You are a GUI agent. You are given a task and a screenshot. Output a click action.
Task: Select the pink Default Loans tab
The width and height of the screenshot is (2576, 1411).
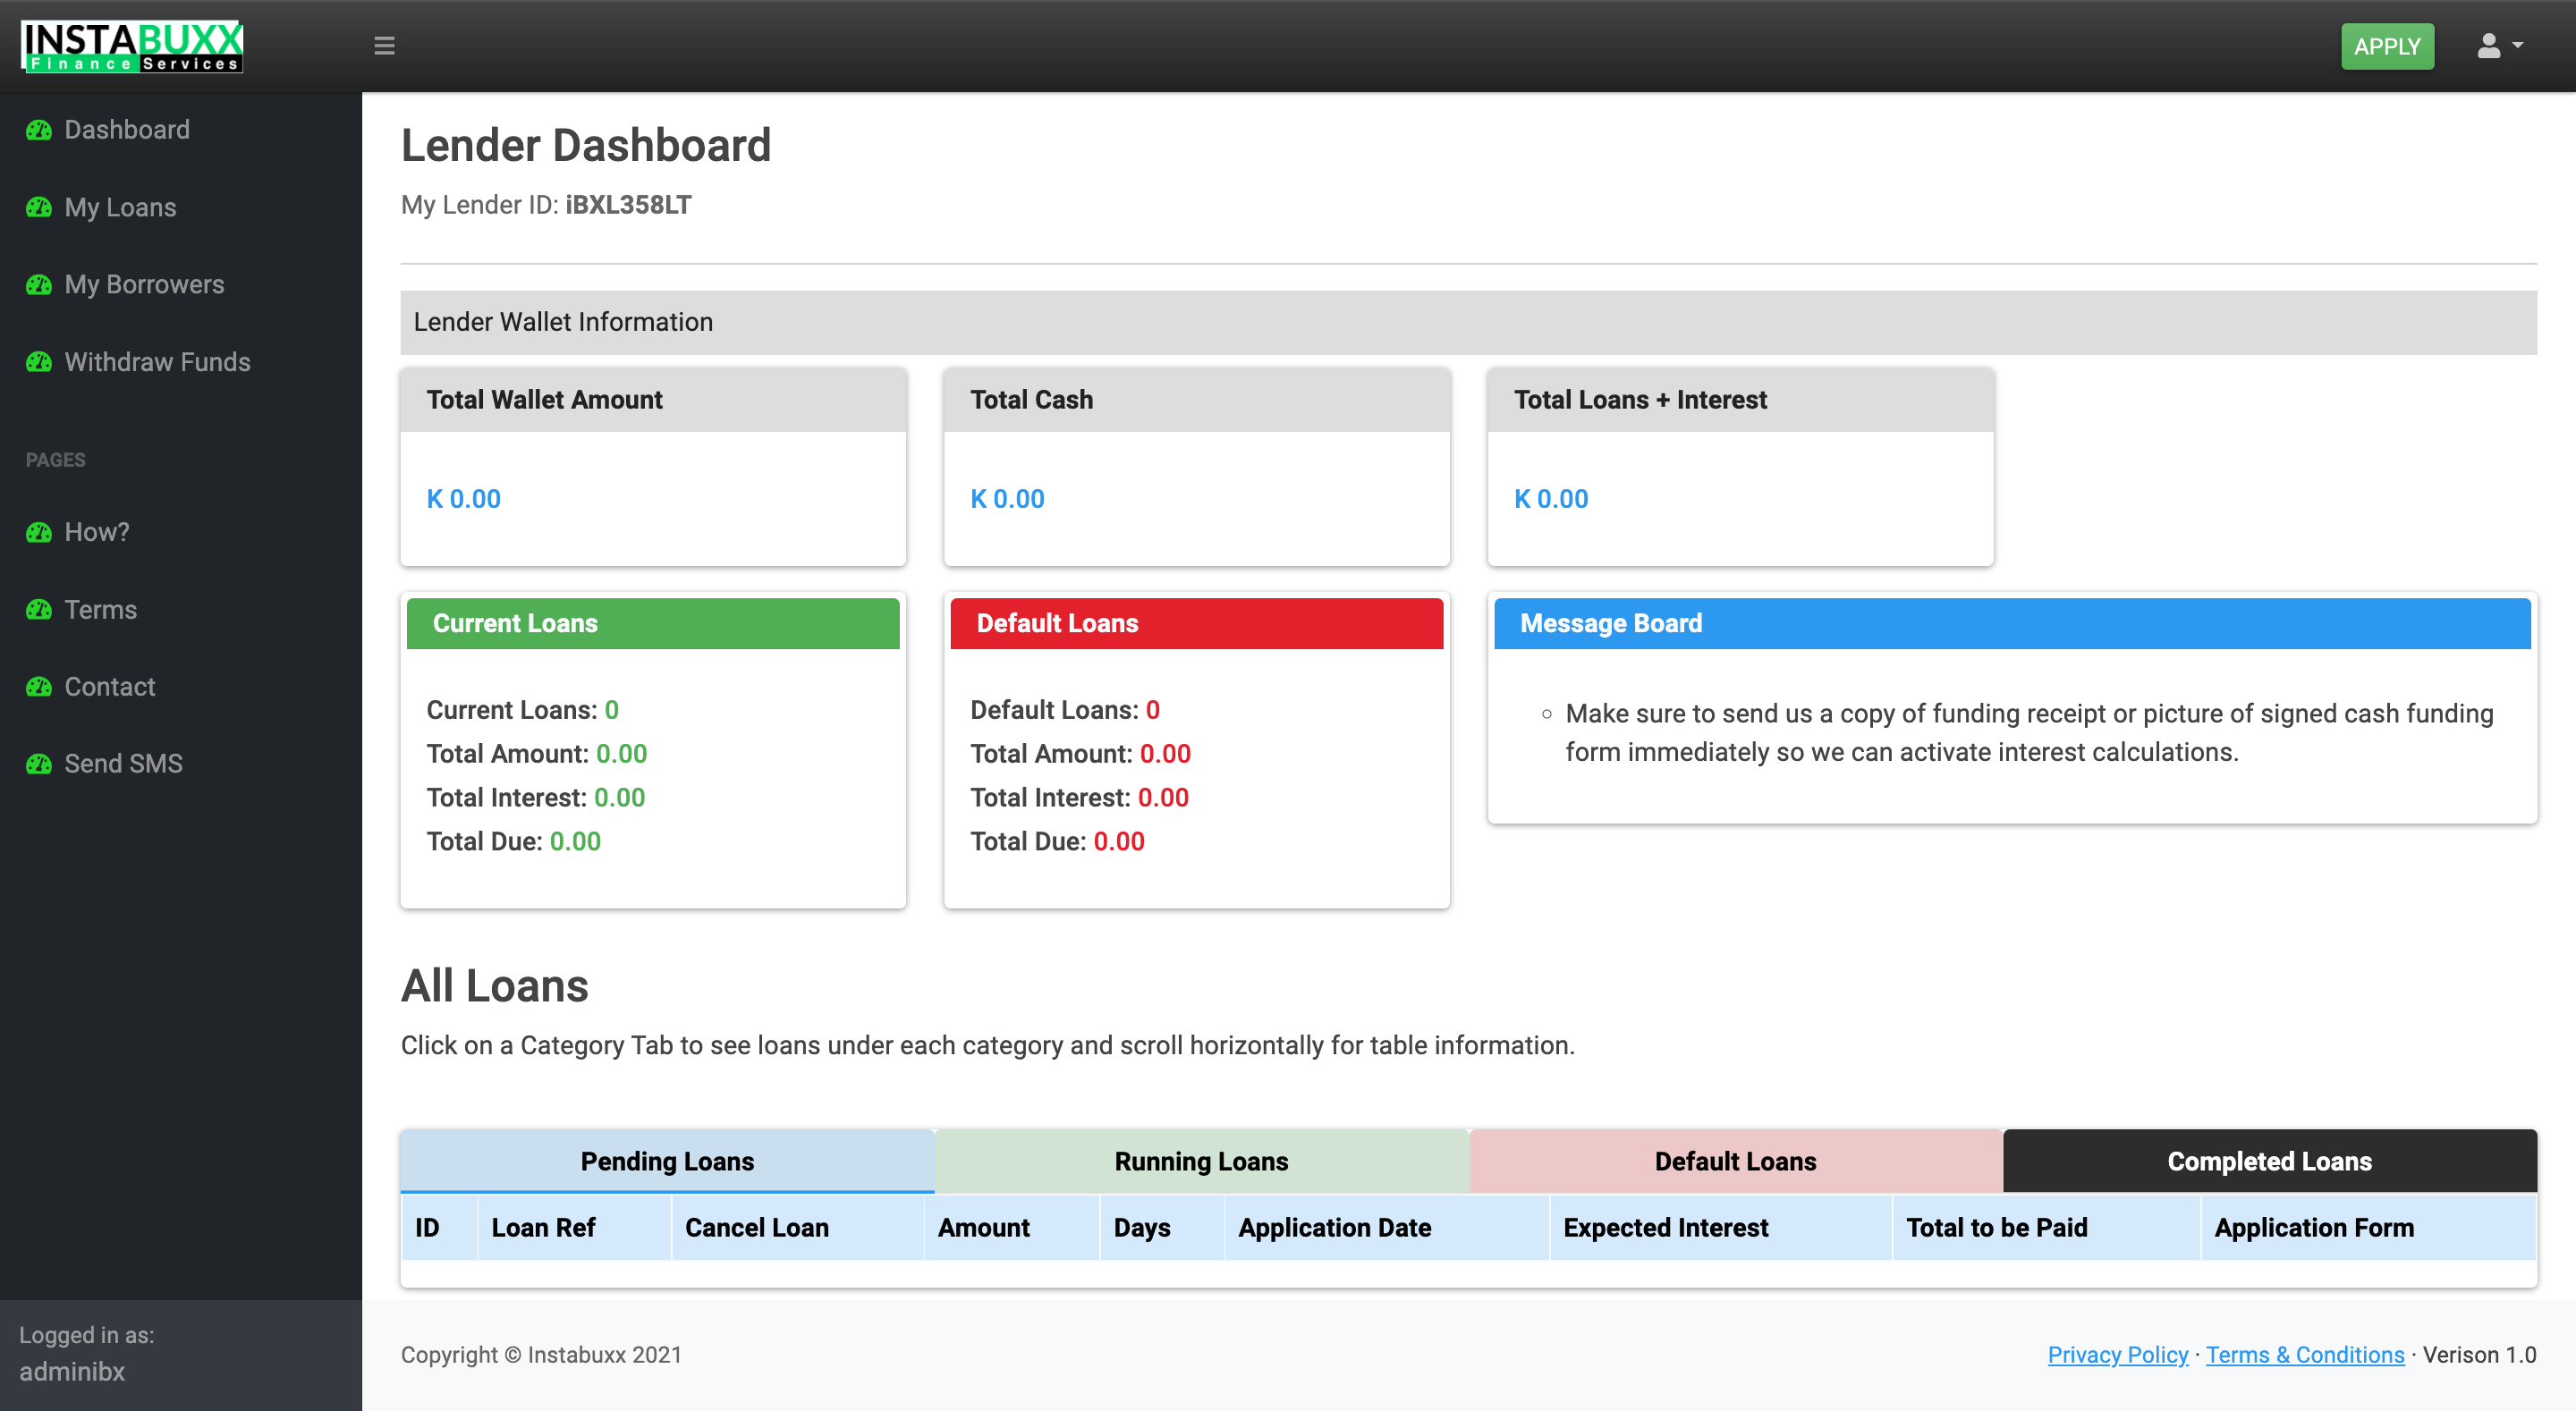(1735, 1161)
